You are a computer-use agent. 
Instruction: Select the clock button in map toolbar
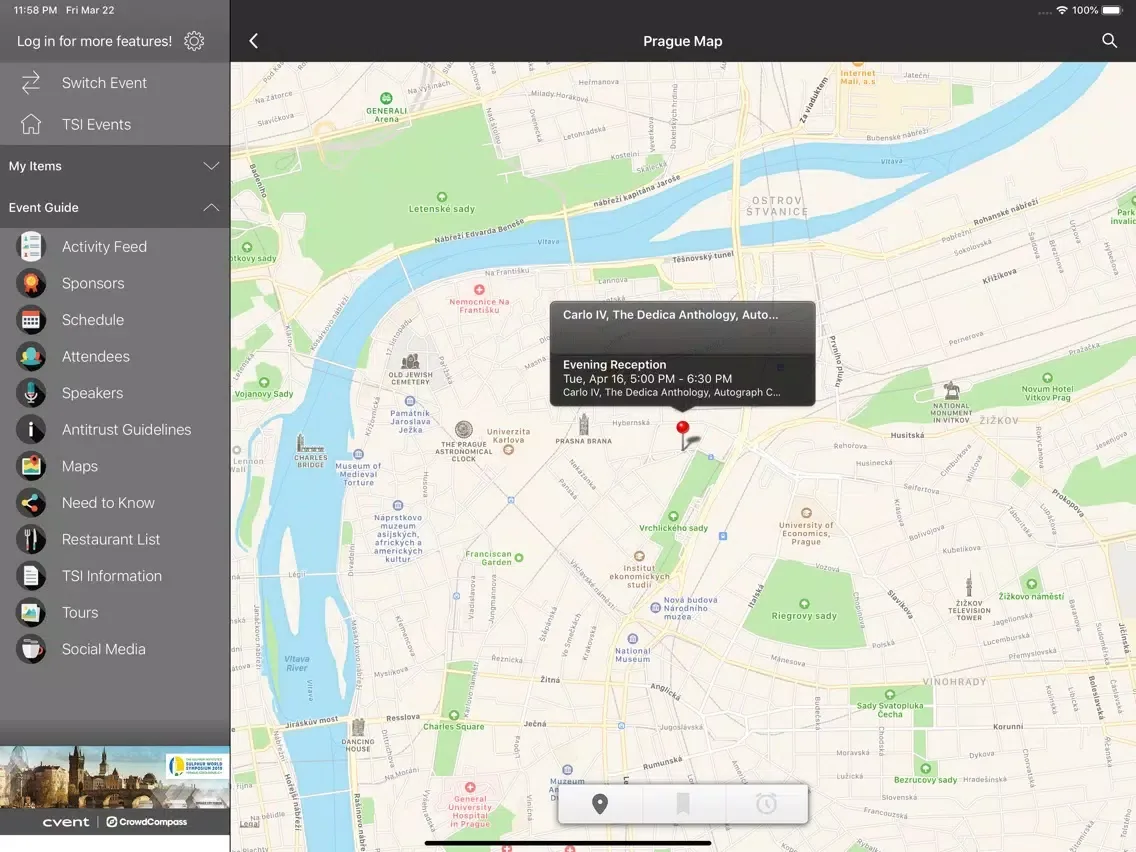tap(766, 803)
